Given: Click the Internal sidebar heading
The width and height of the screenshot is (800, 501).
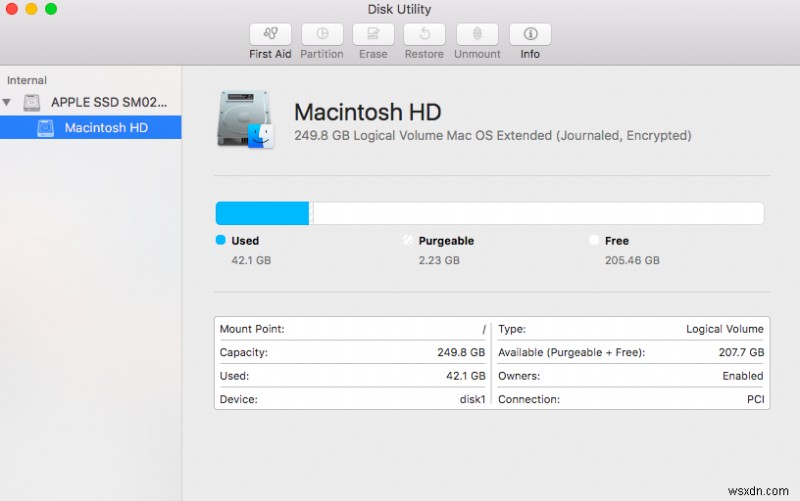Looking at the screenshot, I should [27, 80].
